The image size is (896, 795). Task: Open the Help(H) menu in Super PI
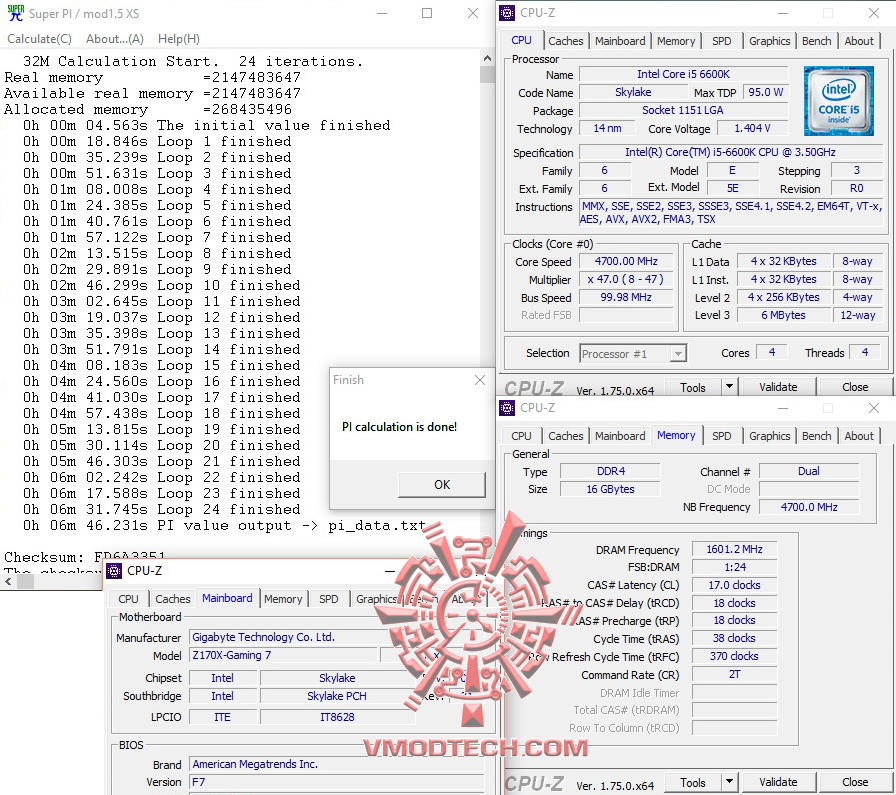179,39
